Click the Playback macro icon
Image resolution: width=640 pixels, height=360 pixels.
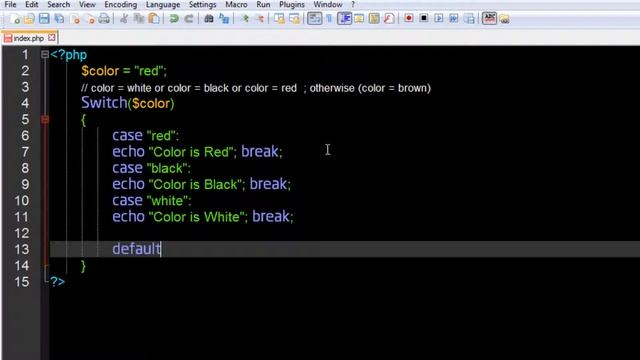pyautogui.click(x=439, y=19)
